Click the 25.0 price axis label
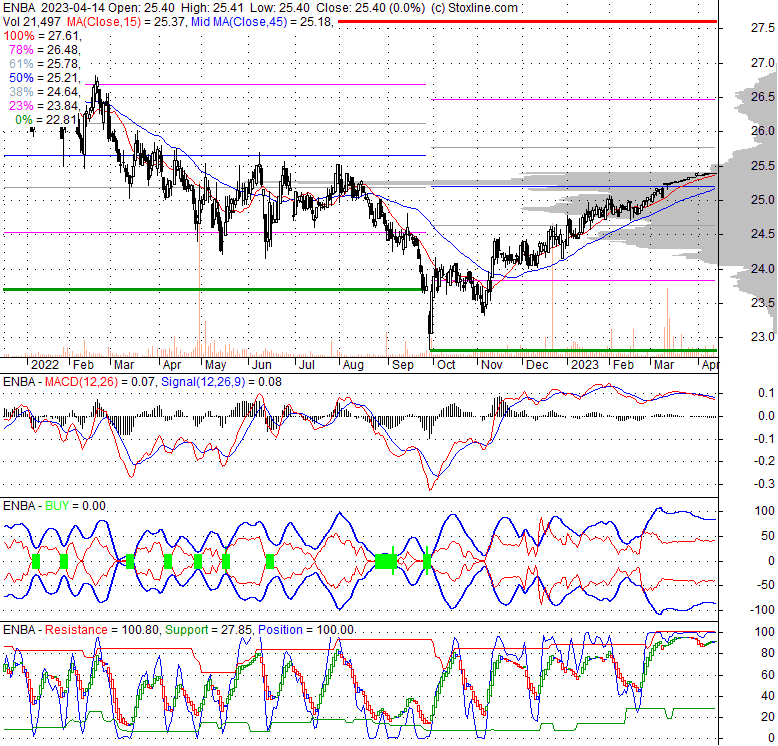Image resolution: width=778 pixels, height=746 pixels. click(x=762, y=199)
